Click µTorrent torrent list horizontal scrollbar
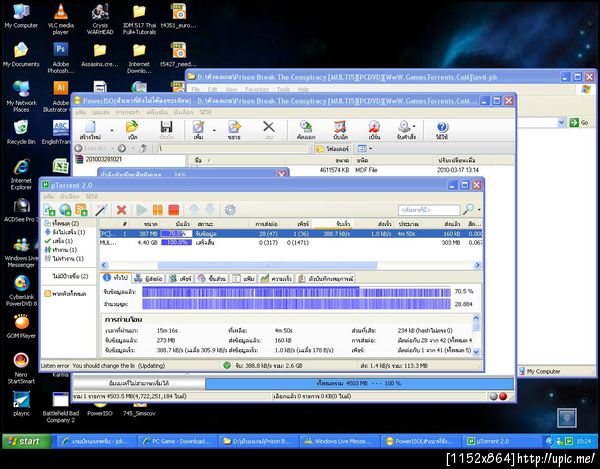The height and width of the screenshot is (469, 600). point(267,265)
